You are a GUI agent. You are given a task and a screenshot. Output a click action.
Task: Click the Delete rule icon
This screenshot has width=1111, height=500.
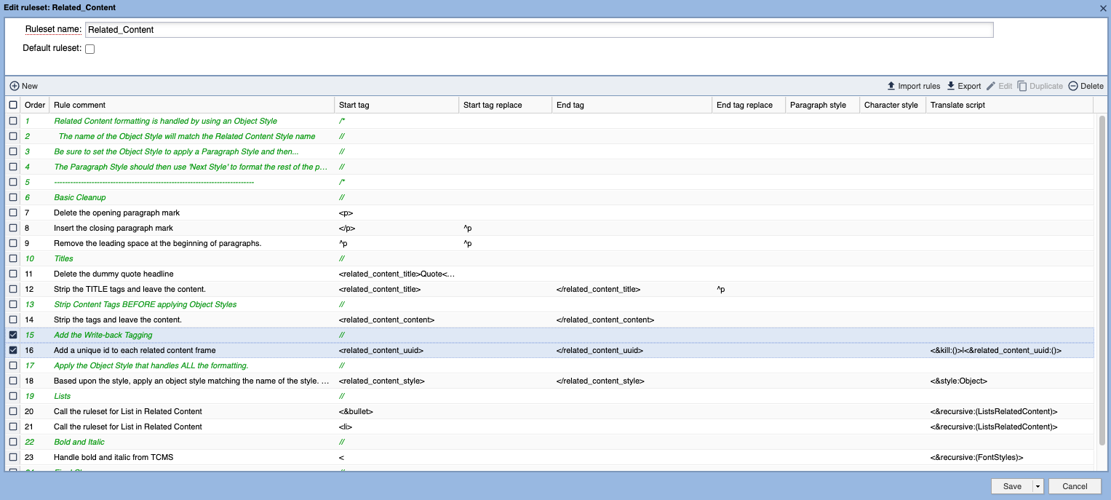[x=1073, y=86]
